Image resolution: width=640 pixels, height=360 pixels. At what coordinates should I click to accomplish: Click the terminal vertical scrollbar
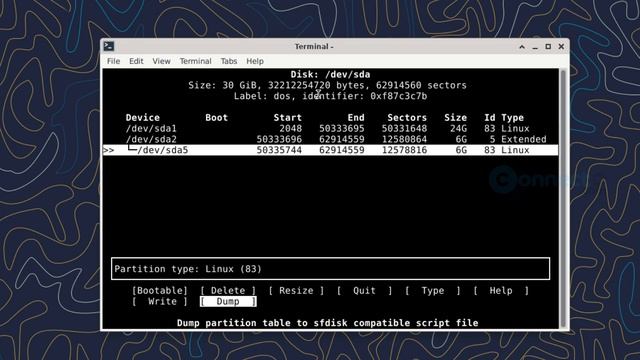[x=563, y=198]
